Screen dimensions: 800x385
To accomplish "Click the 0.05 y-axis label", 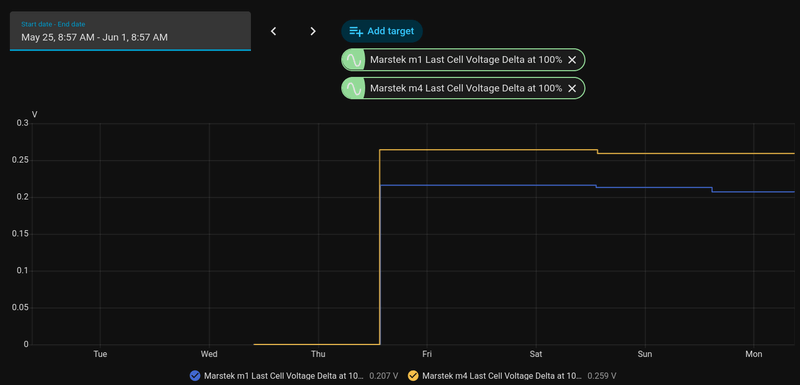I will click(20, 308).
